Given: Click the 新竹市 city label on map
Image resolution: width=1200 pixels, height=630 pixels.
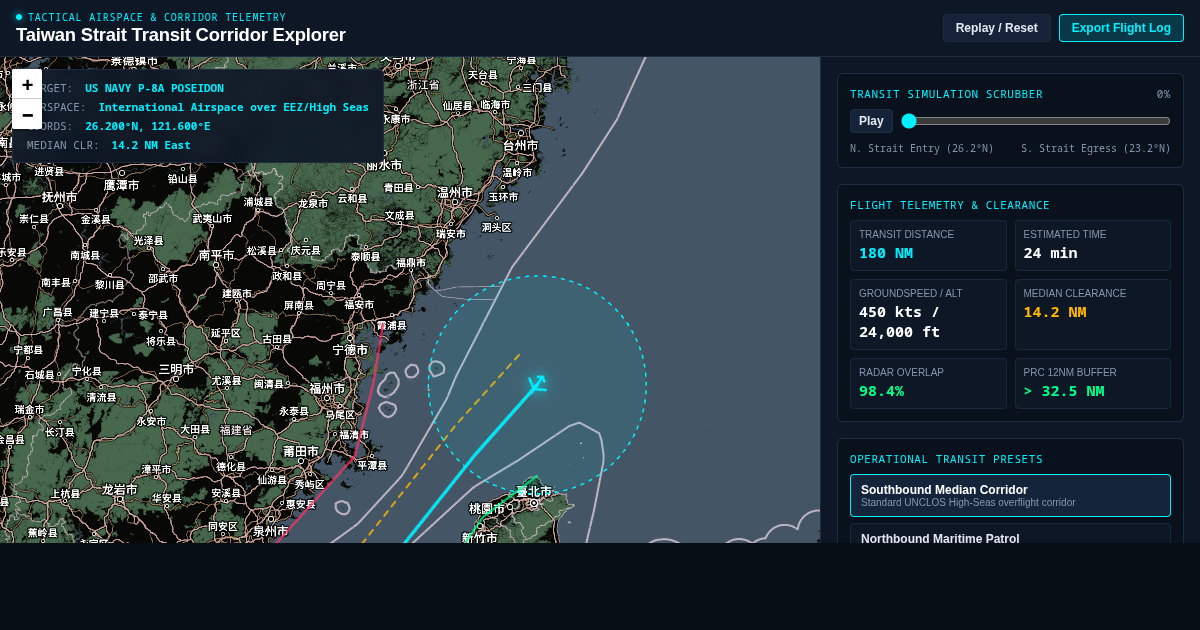Looking at the screenshot, I should tap(479, 537).
